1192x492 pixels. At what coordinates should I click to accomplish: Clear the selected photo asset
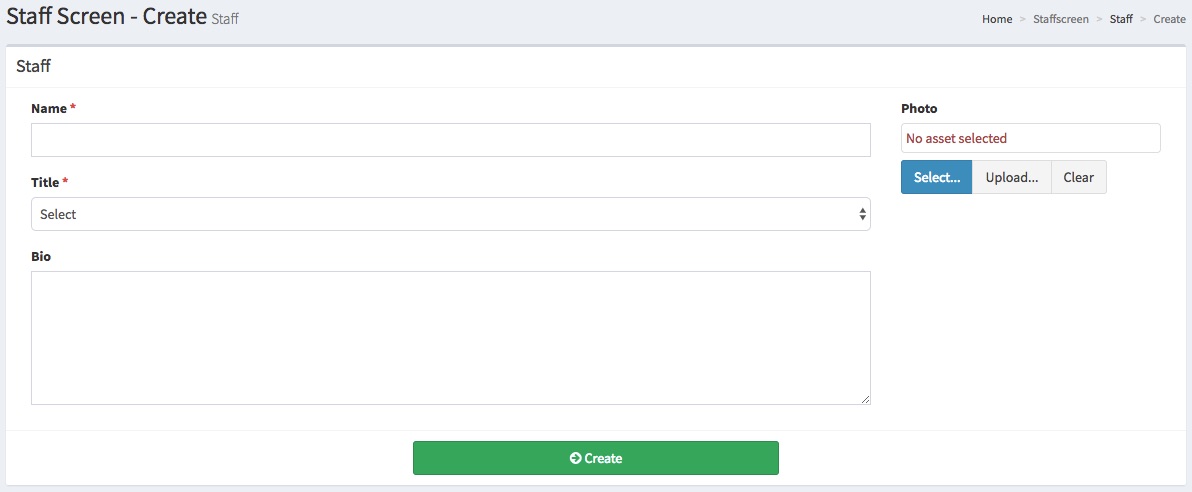click(x=1078, y=178)
